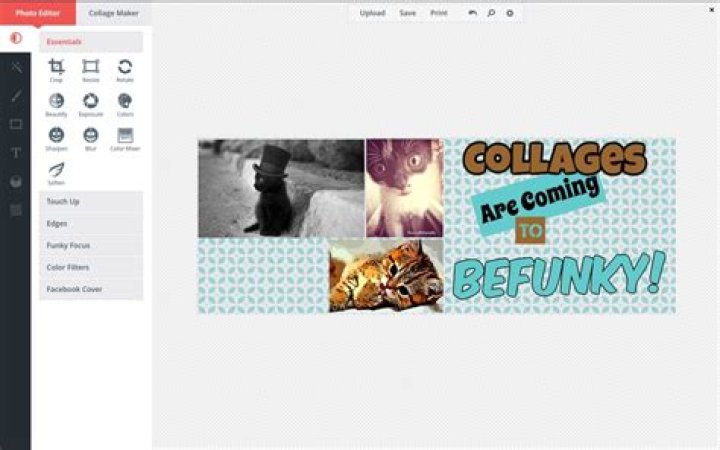Open the Text tool in sidebar
720x450 pixels.
coord(16,153)
